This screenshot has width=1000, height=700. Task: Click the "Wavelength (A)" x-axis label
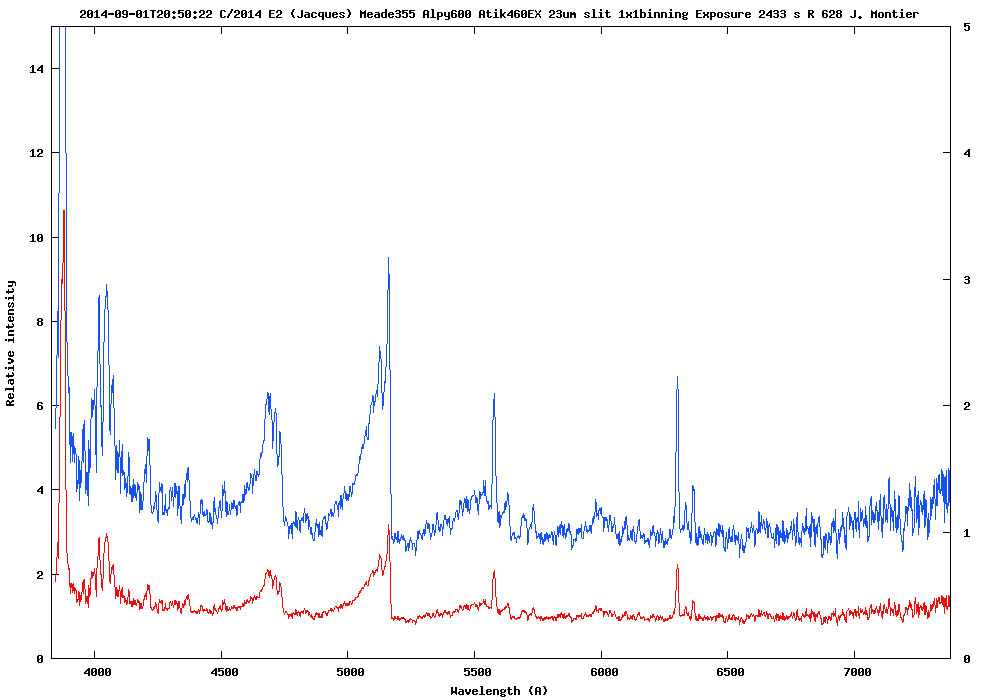coord(499,690)
